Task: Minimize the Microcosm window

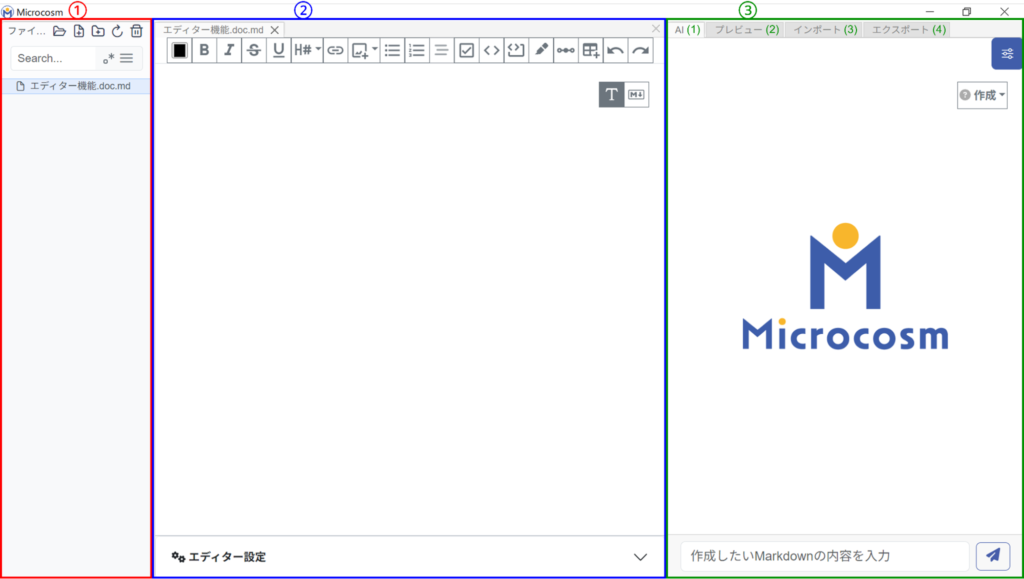Action: [x=929, y=12]
